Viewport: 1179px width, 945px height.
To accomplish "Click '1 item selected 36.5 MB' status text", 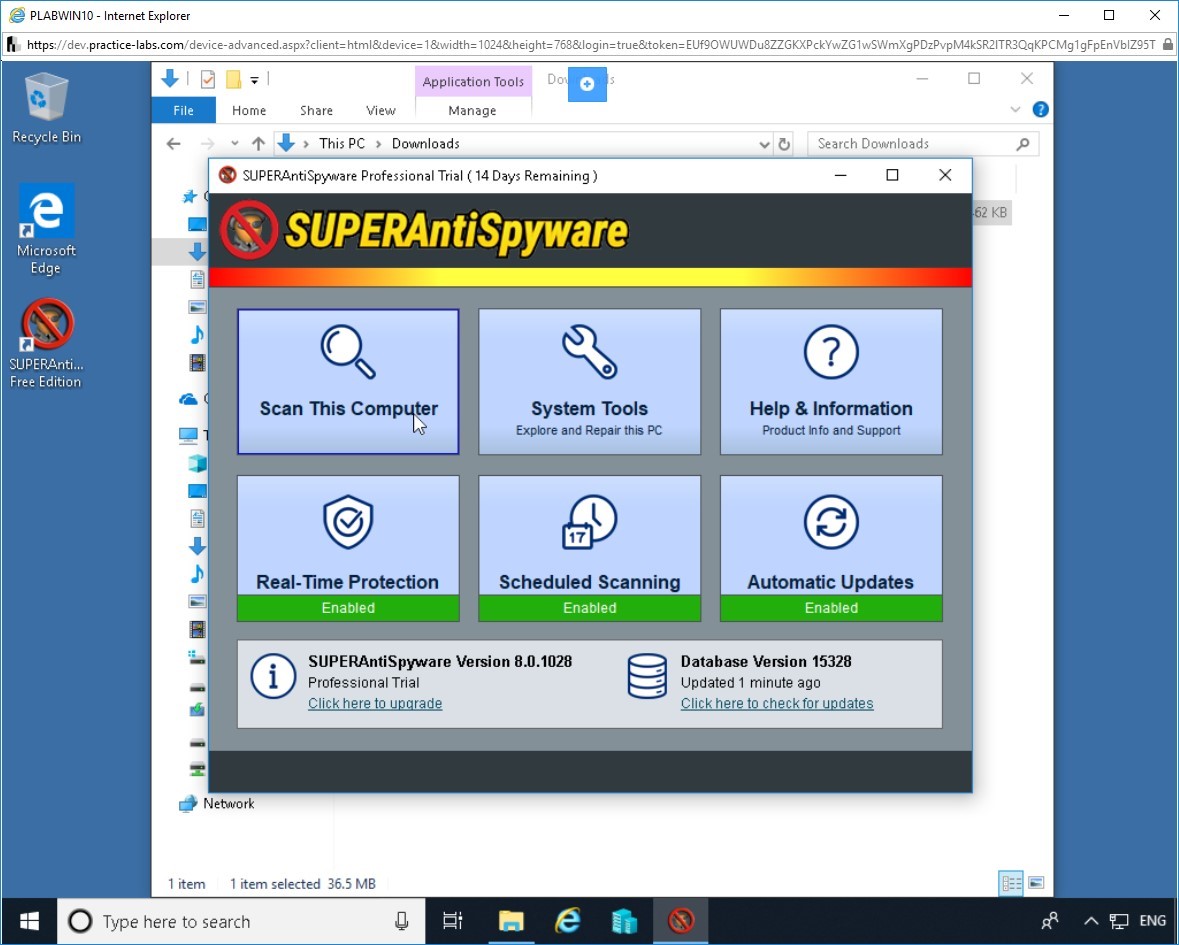I will (303, 884).
